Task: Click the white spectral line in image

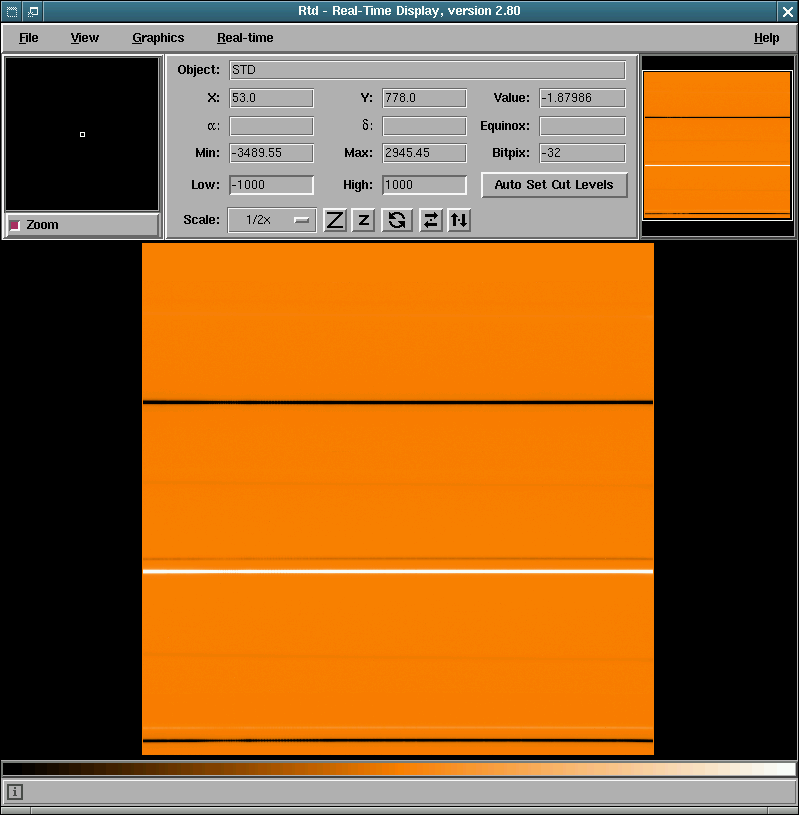Action: (x=398, y=572)
